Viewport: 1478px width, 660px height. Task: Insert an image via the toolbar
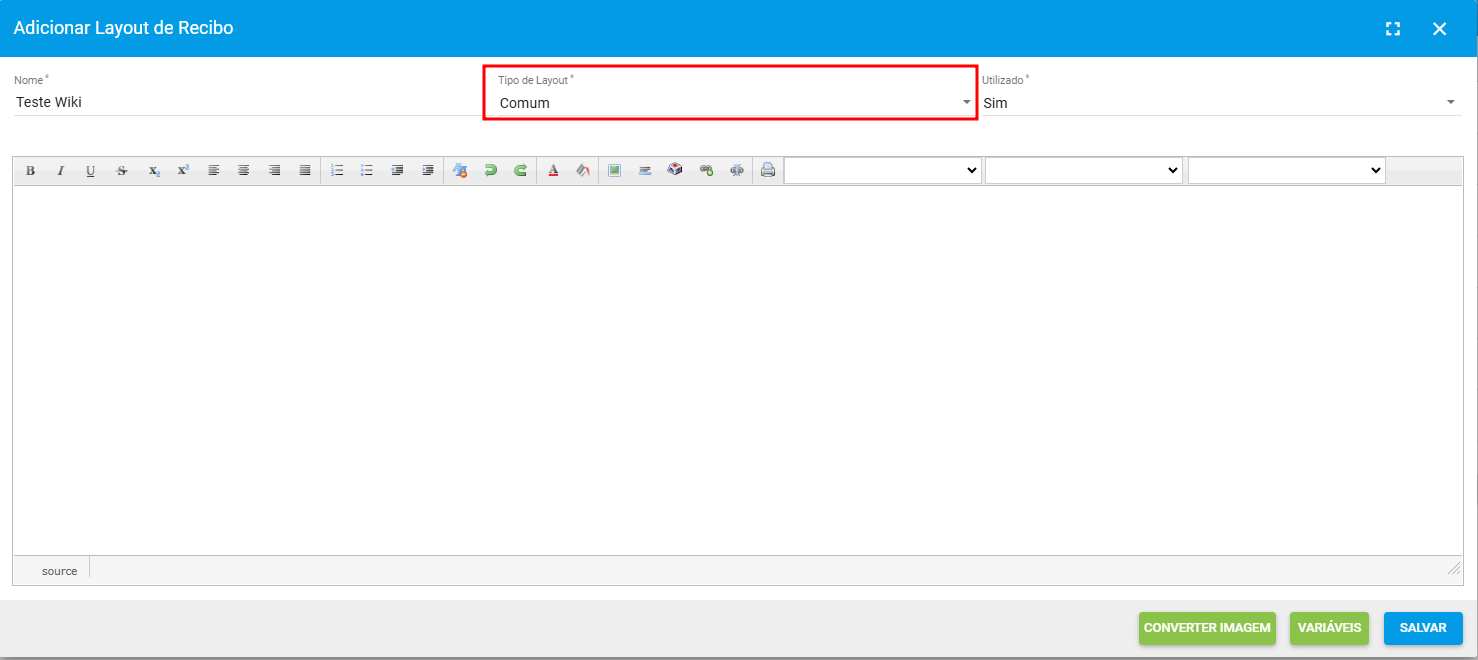pyautogui.click(x=614, y=171)
